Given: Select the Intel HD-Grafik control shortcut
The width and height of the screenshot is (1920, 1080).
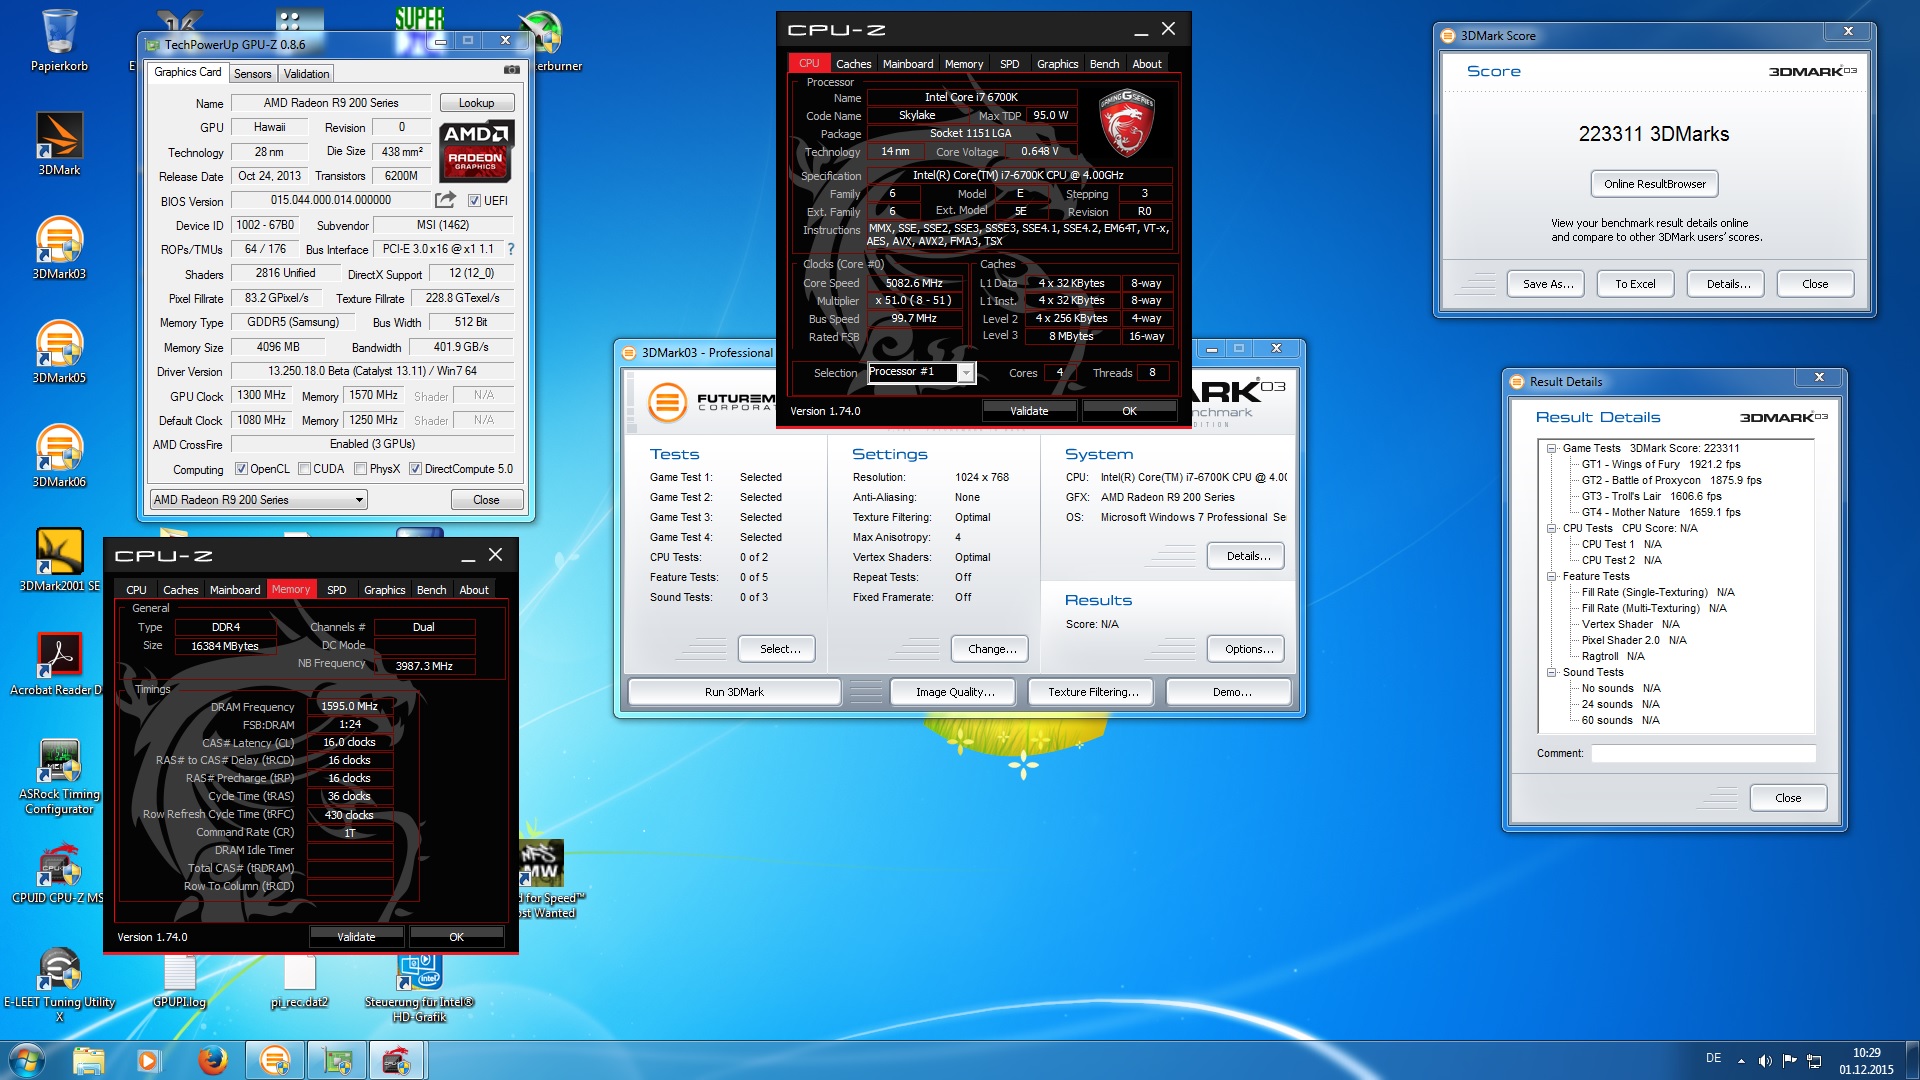Looking at the screenshot, I should [419, 988].
